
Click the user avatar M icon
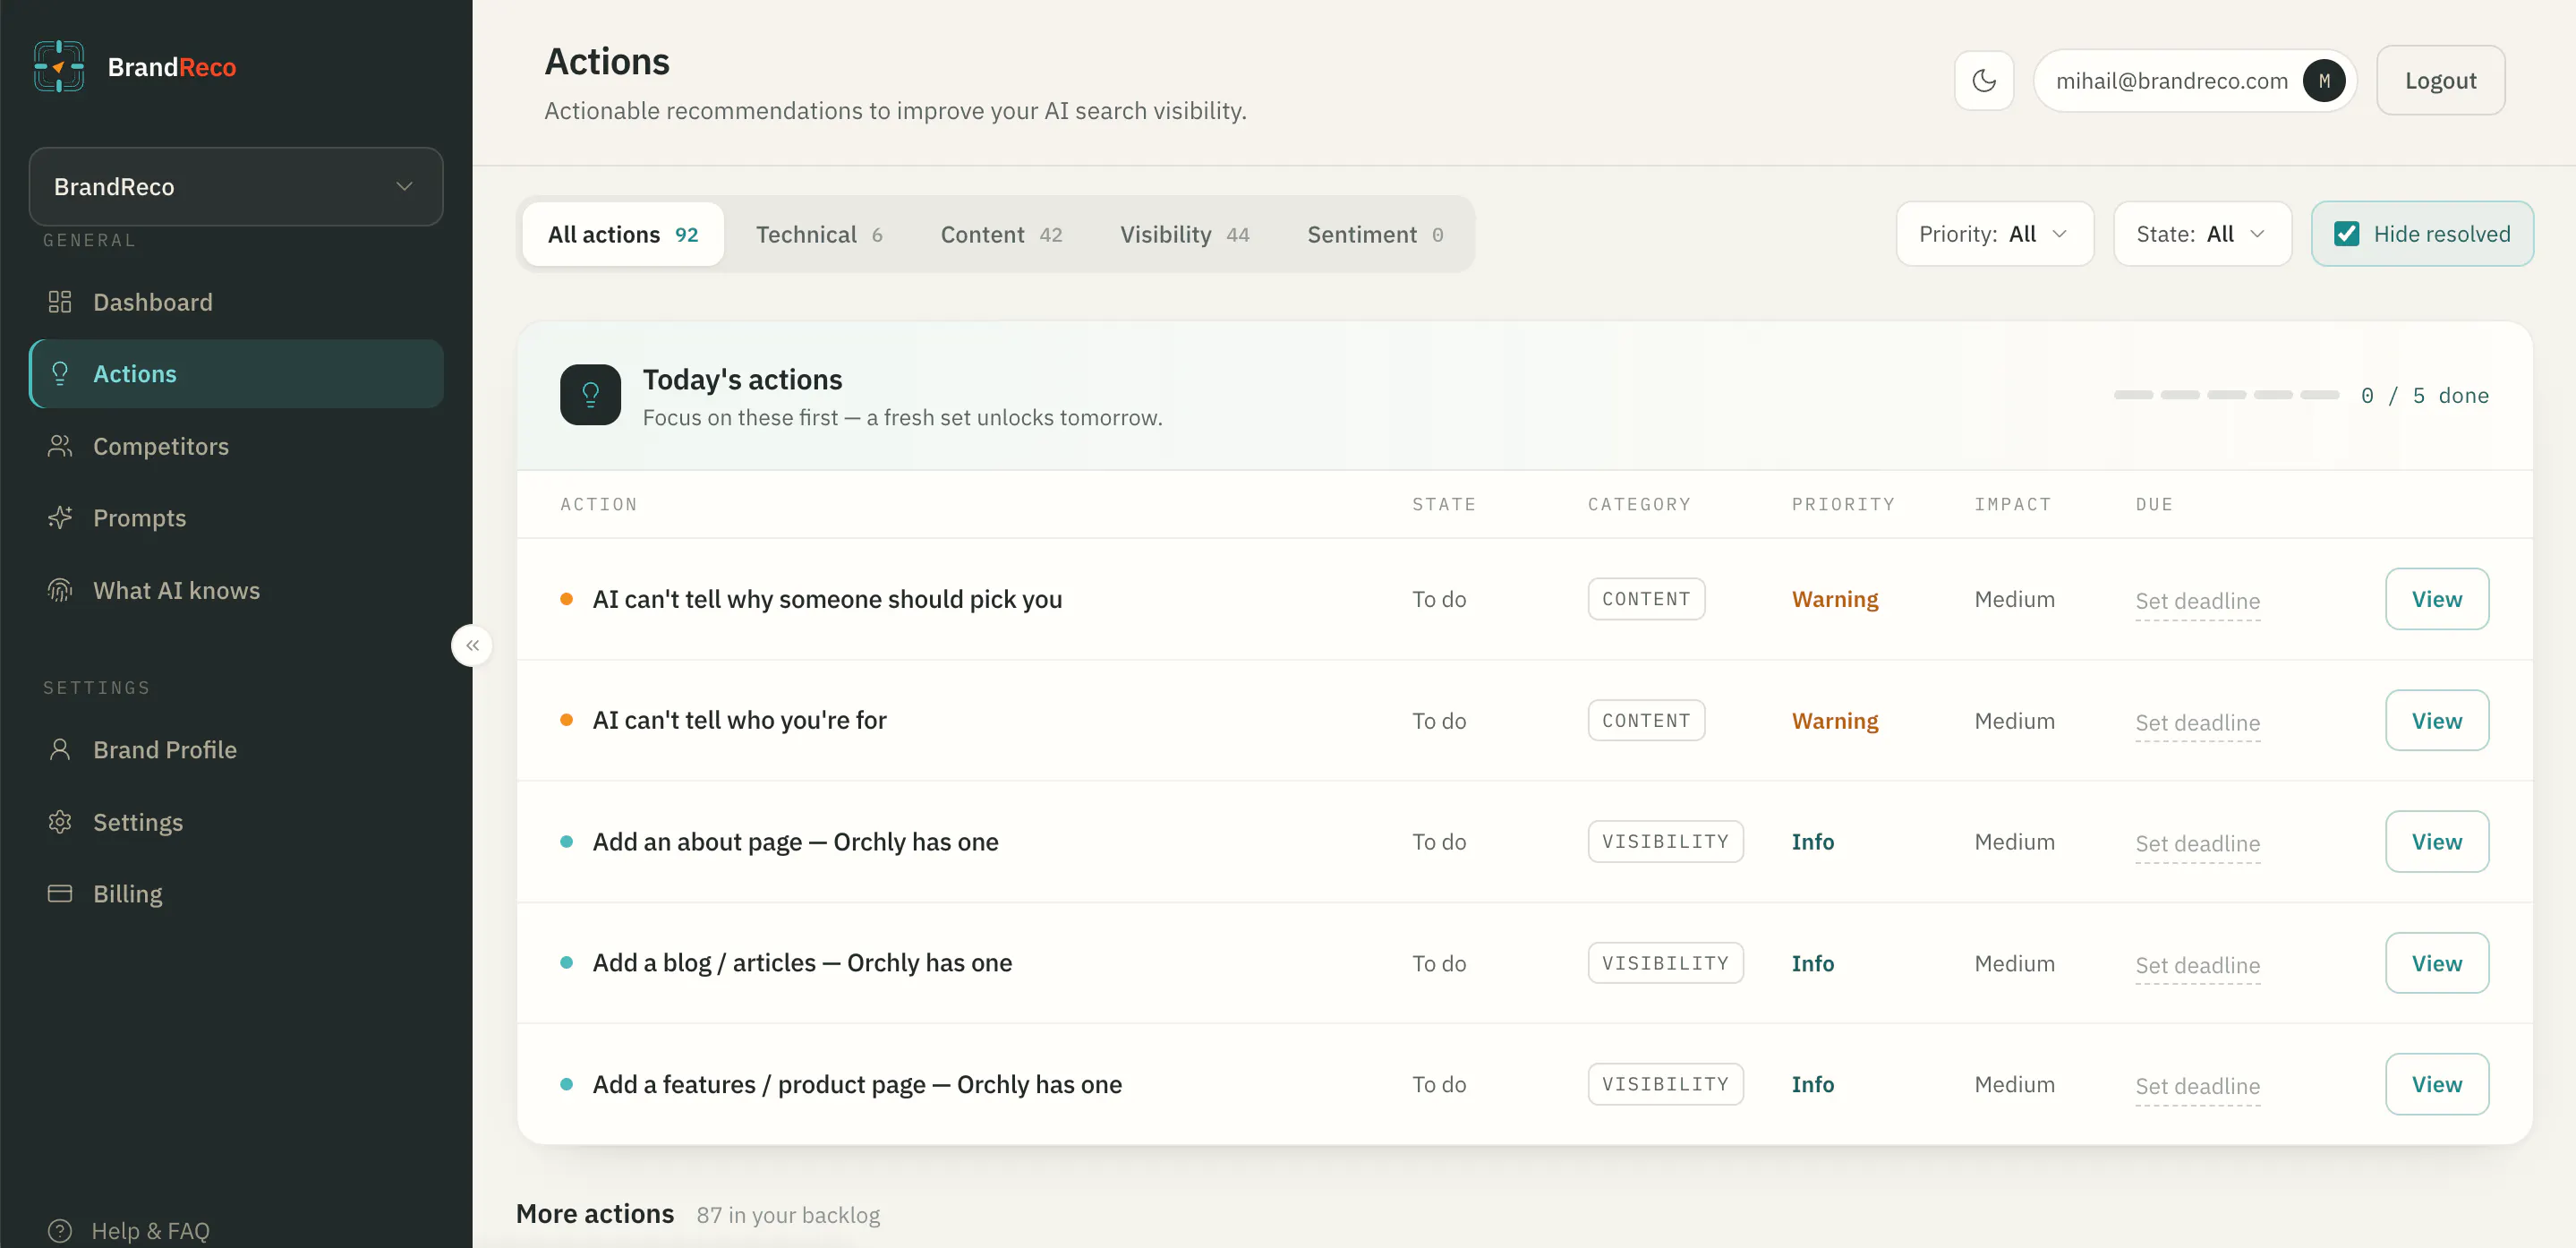2324,81
